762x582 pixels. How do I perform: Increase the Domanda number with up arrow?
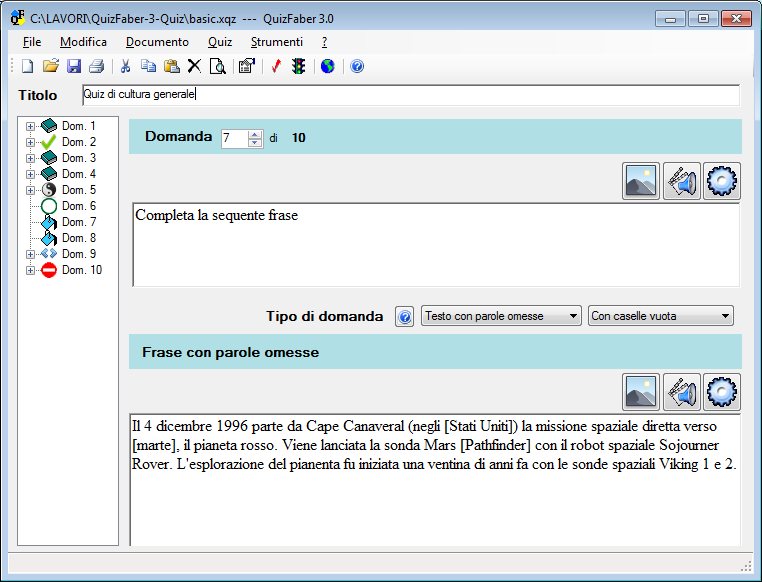point(255,133)
